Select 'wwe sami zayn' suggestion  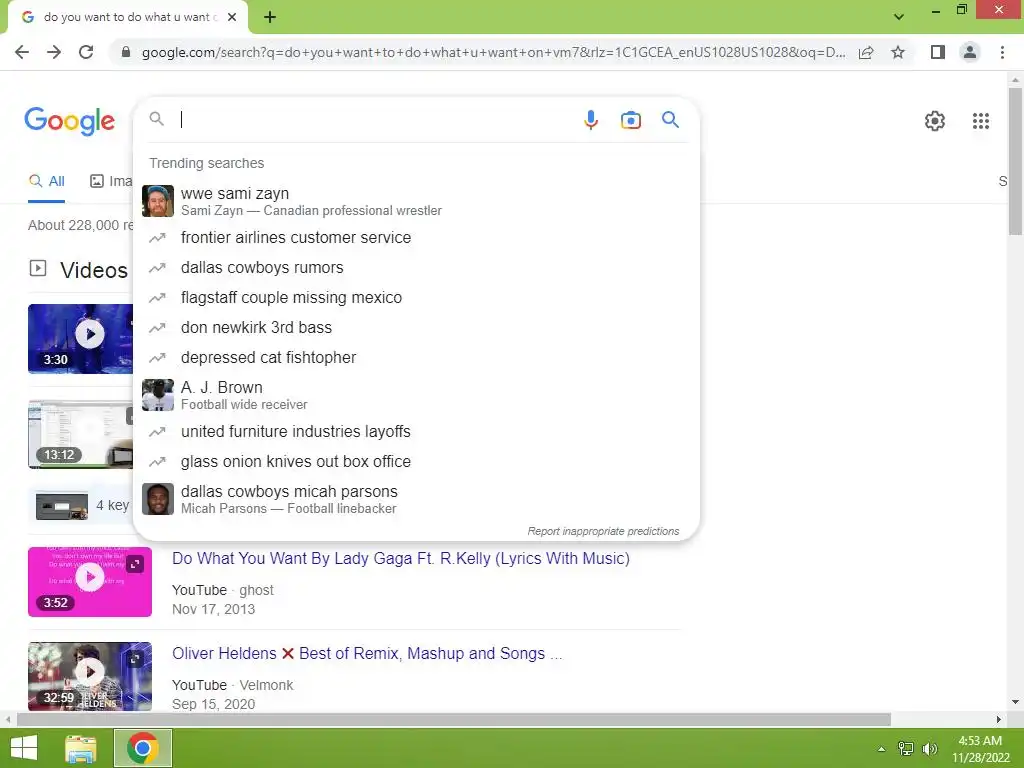pos(416,201)
